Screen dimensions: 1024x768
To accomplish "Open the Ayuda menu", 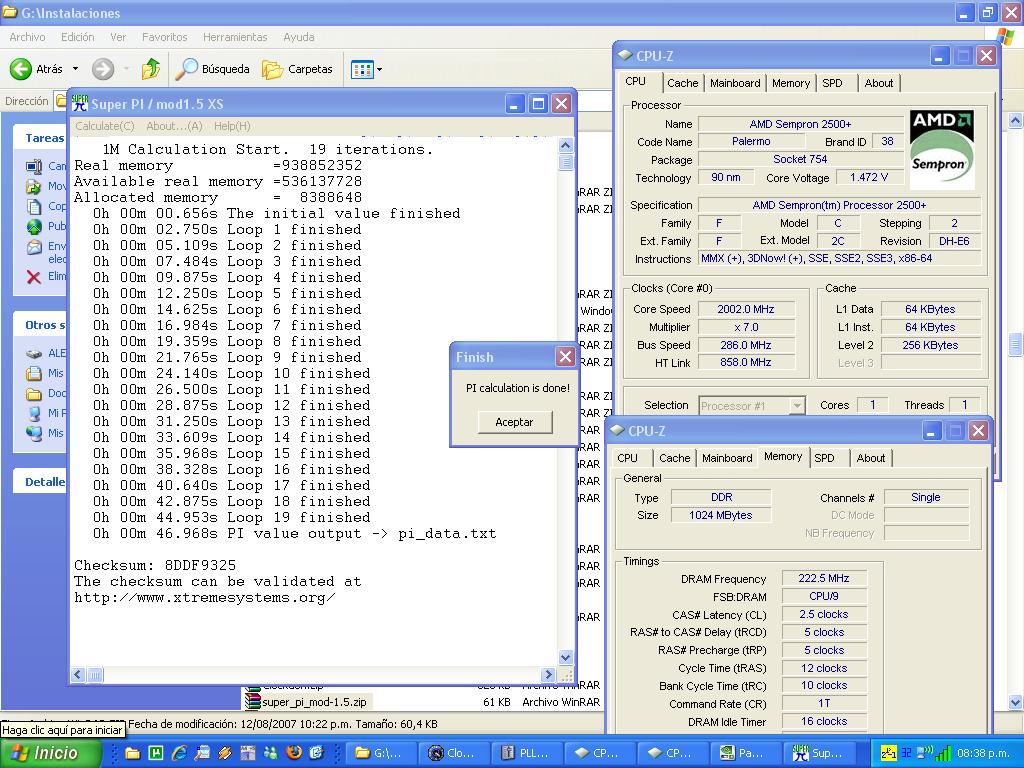I will 298,37.
